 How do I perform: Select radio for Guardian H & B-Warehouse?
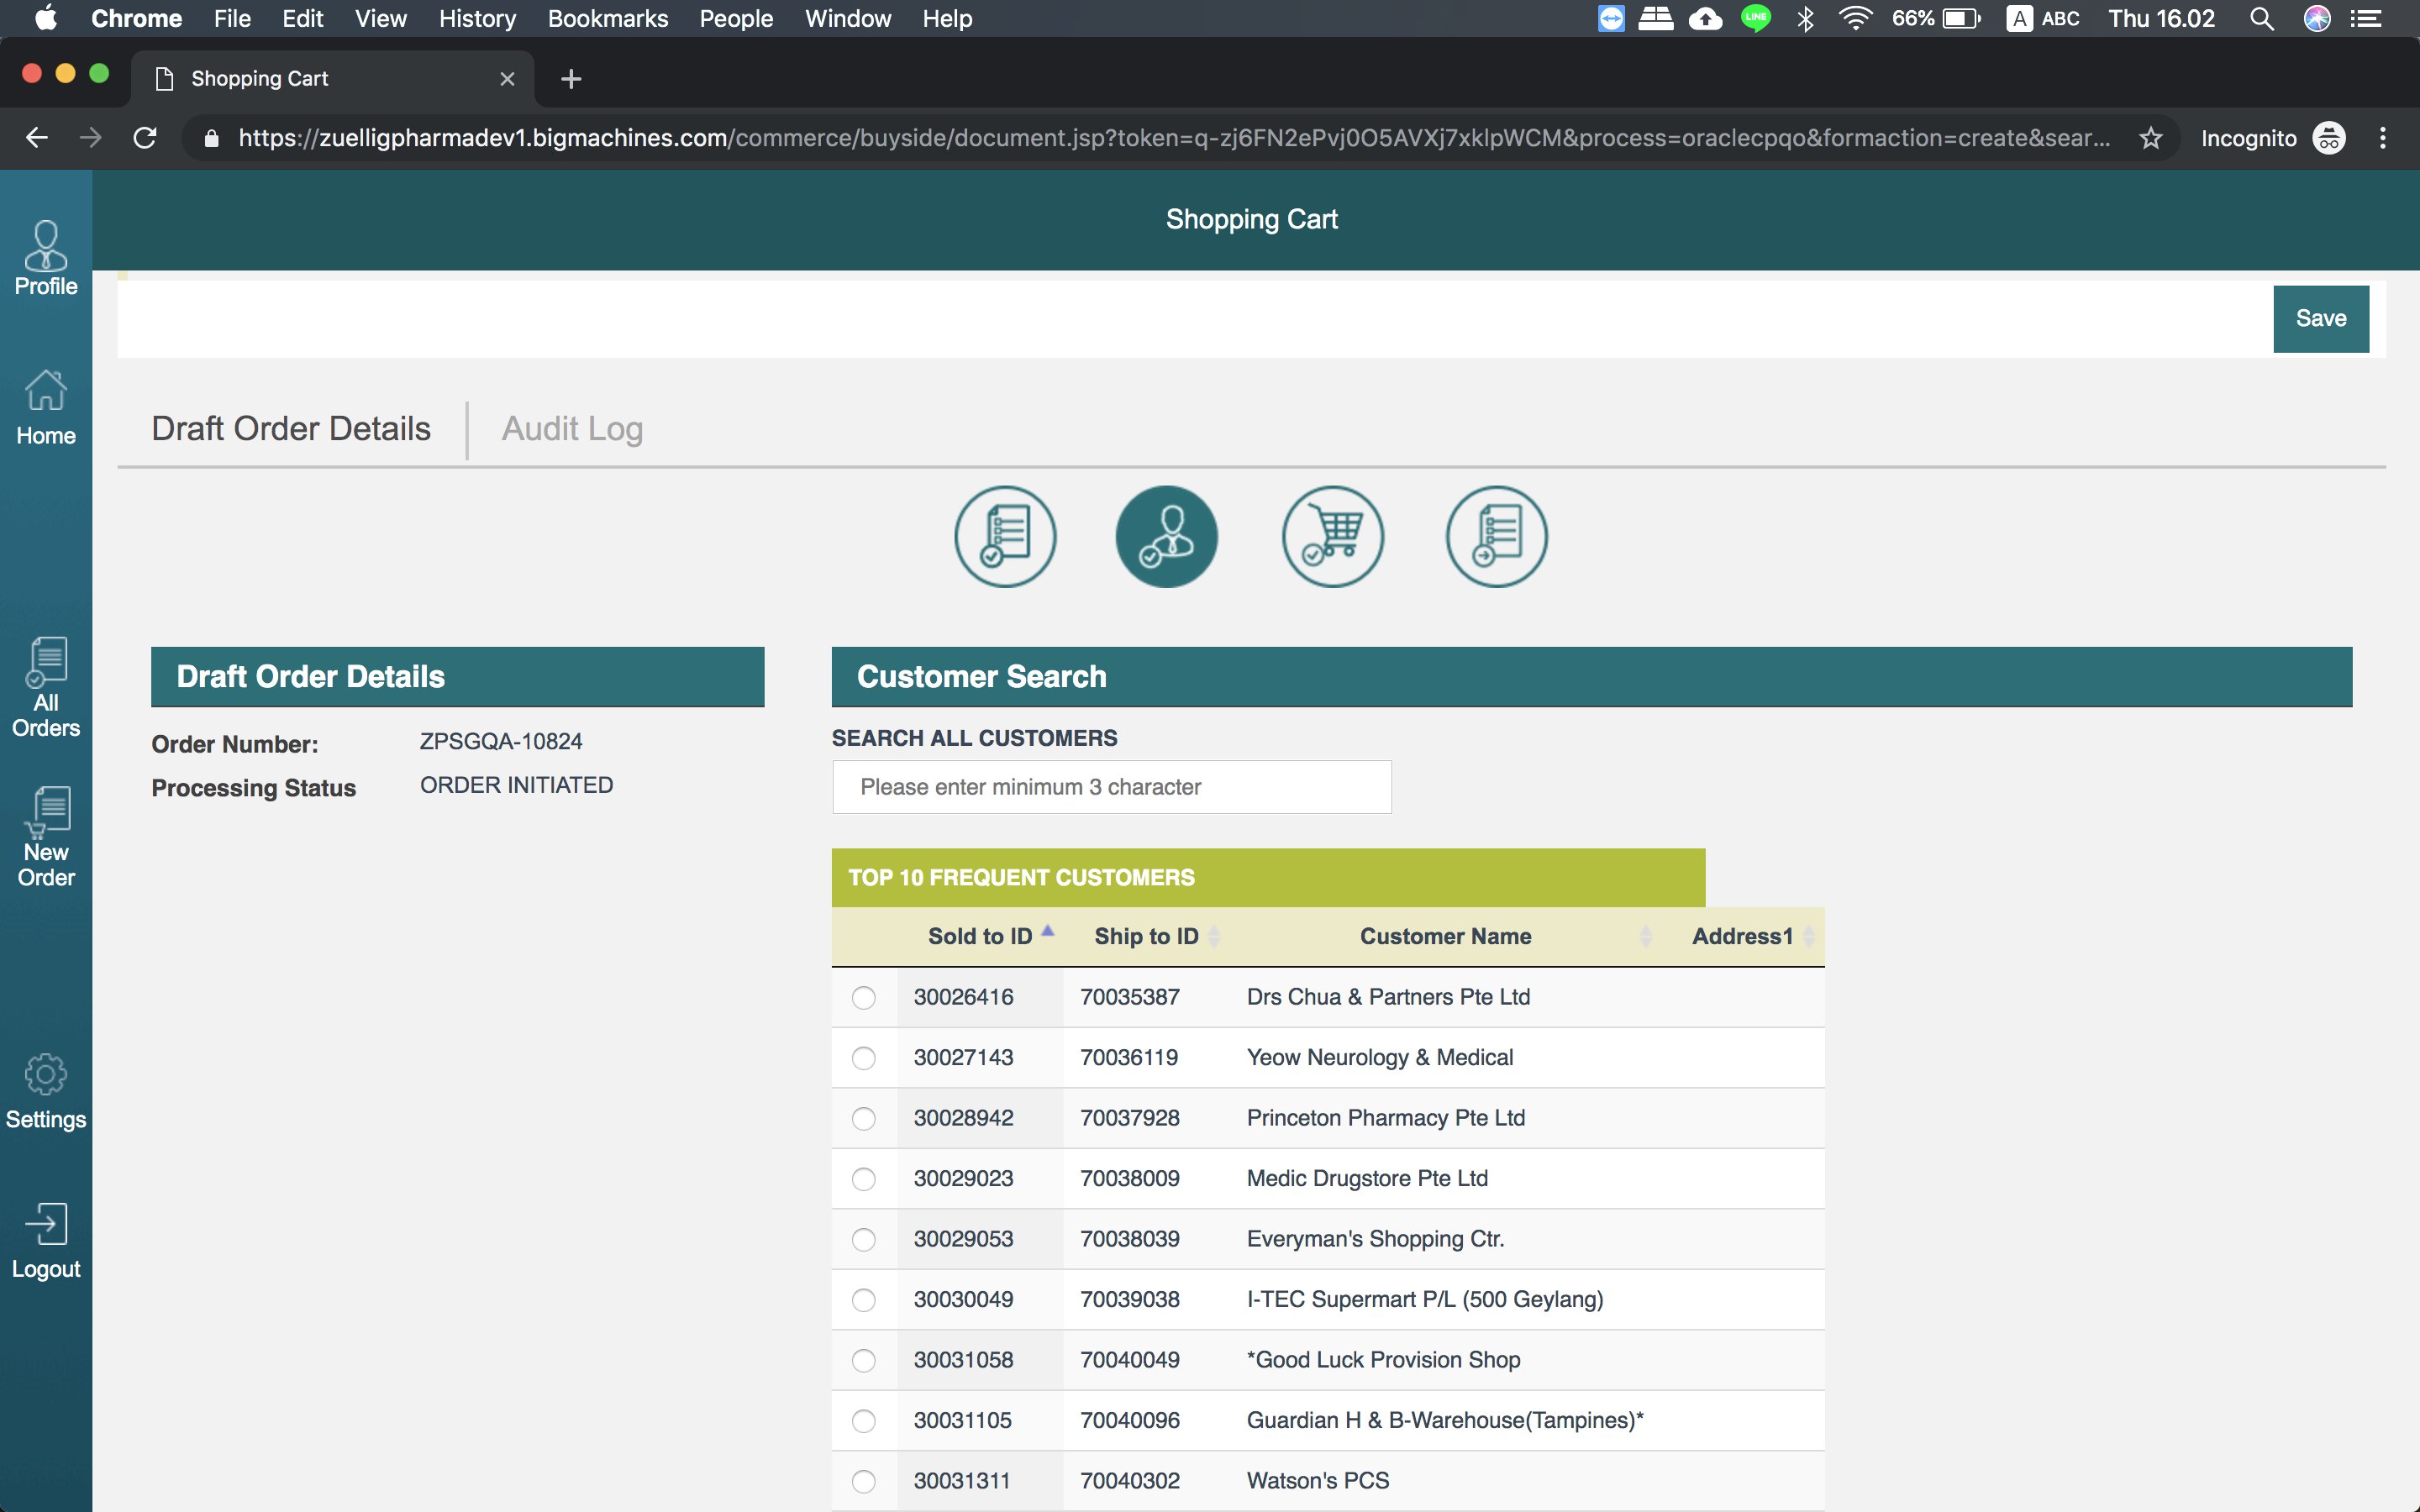(x=864, y=1421)
